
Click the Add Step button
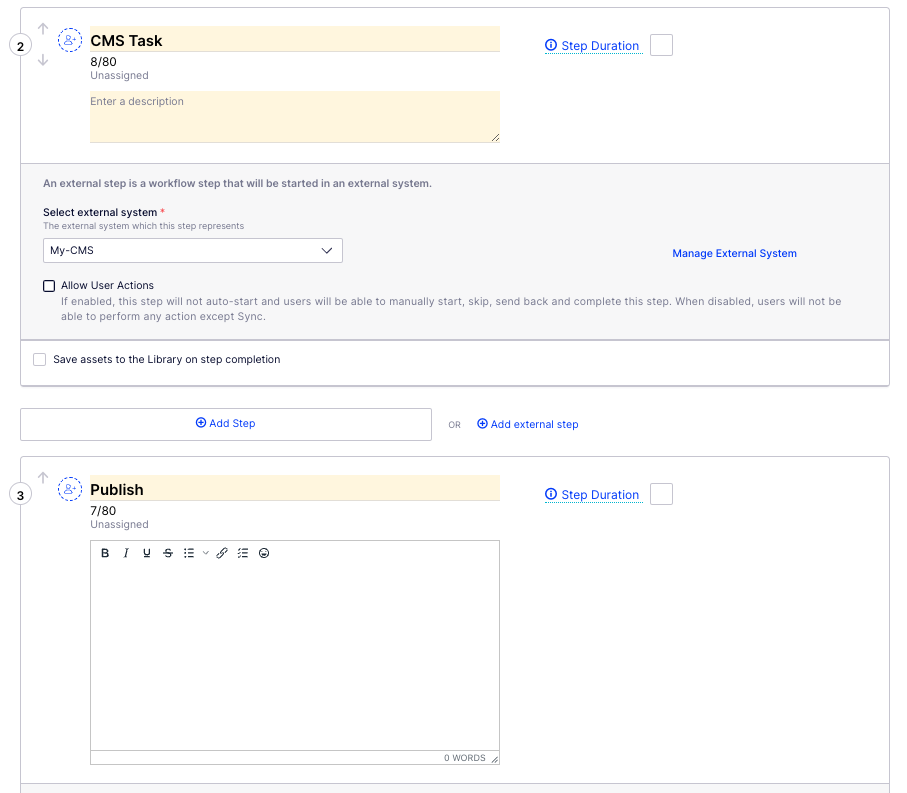click(x=226, y=424)
